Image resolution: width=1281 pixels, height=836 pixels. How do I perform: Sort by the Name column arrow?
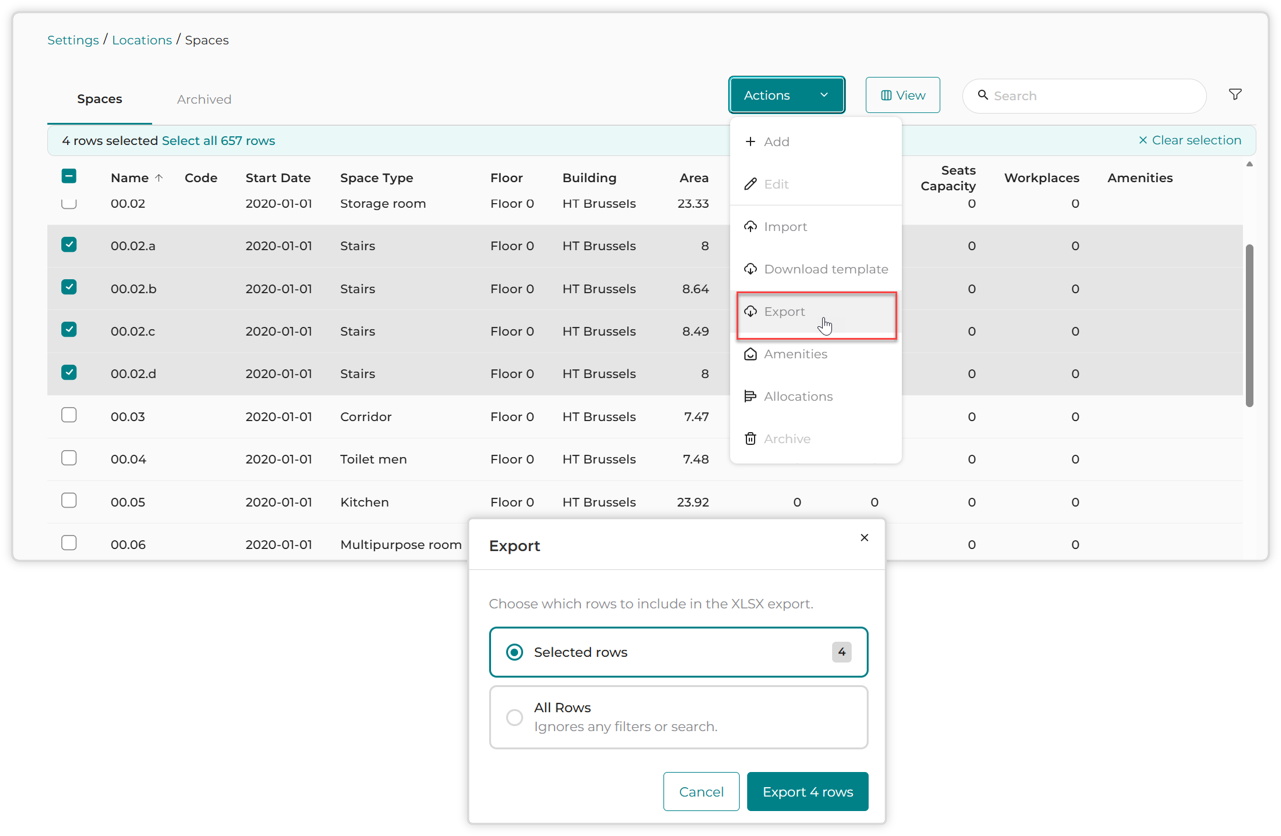tap(159, 178)
